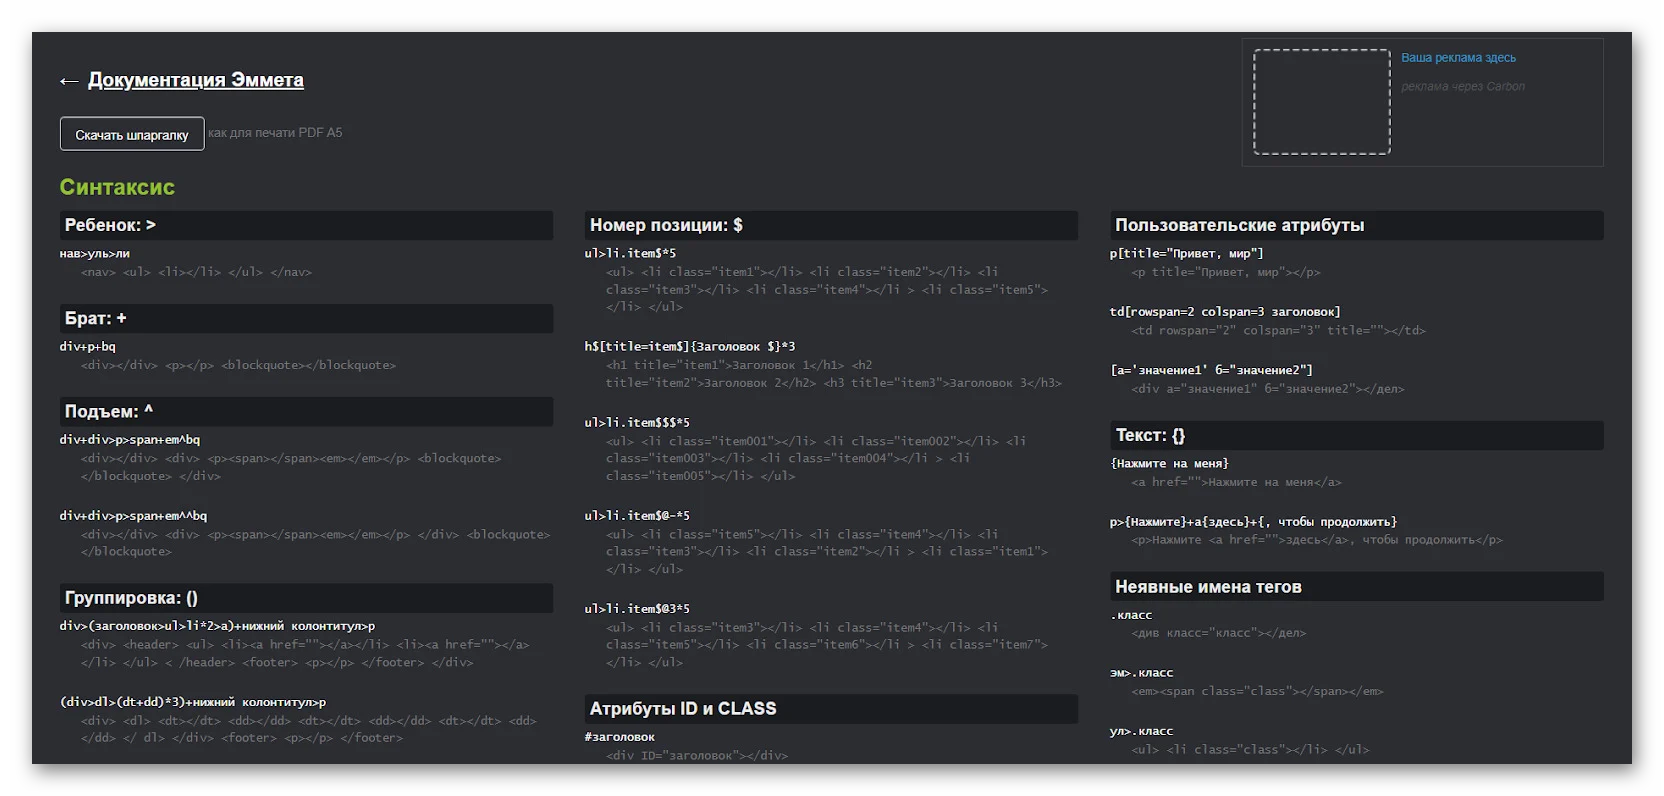The image size is (1664, 796).
Task: Select the p>{Нажмите}+a{здесь} abbreviation
Action: click(1253, 522)
